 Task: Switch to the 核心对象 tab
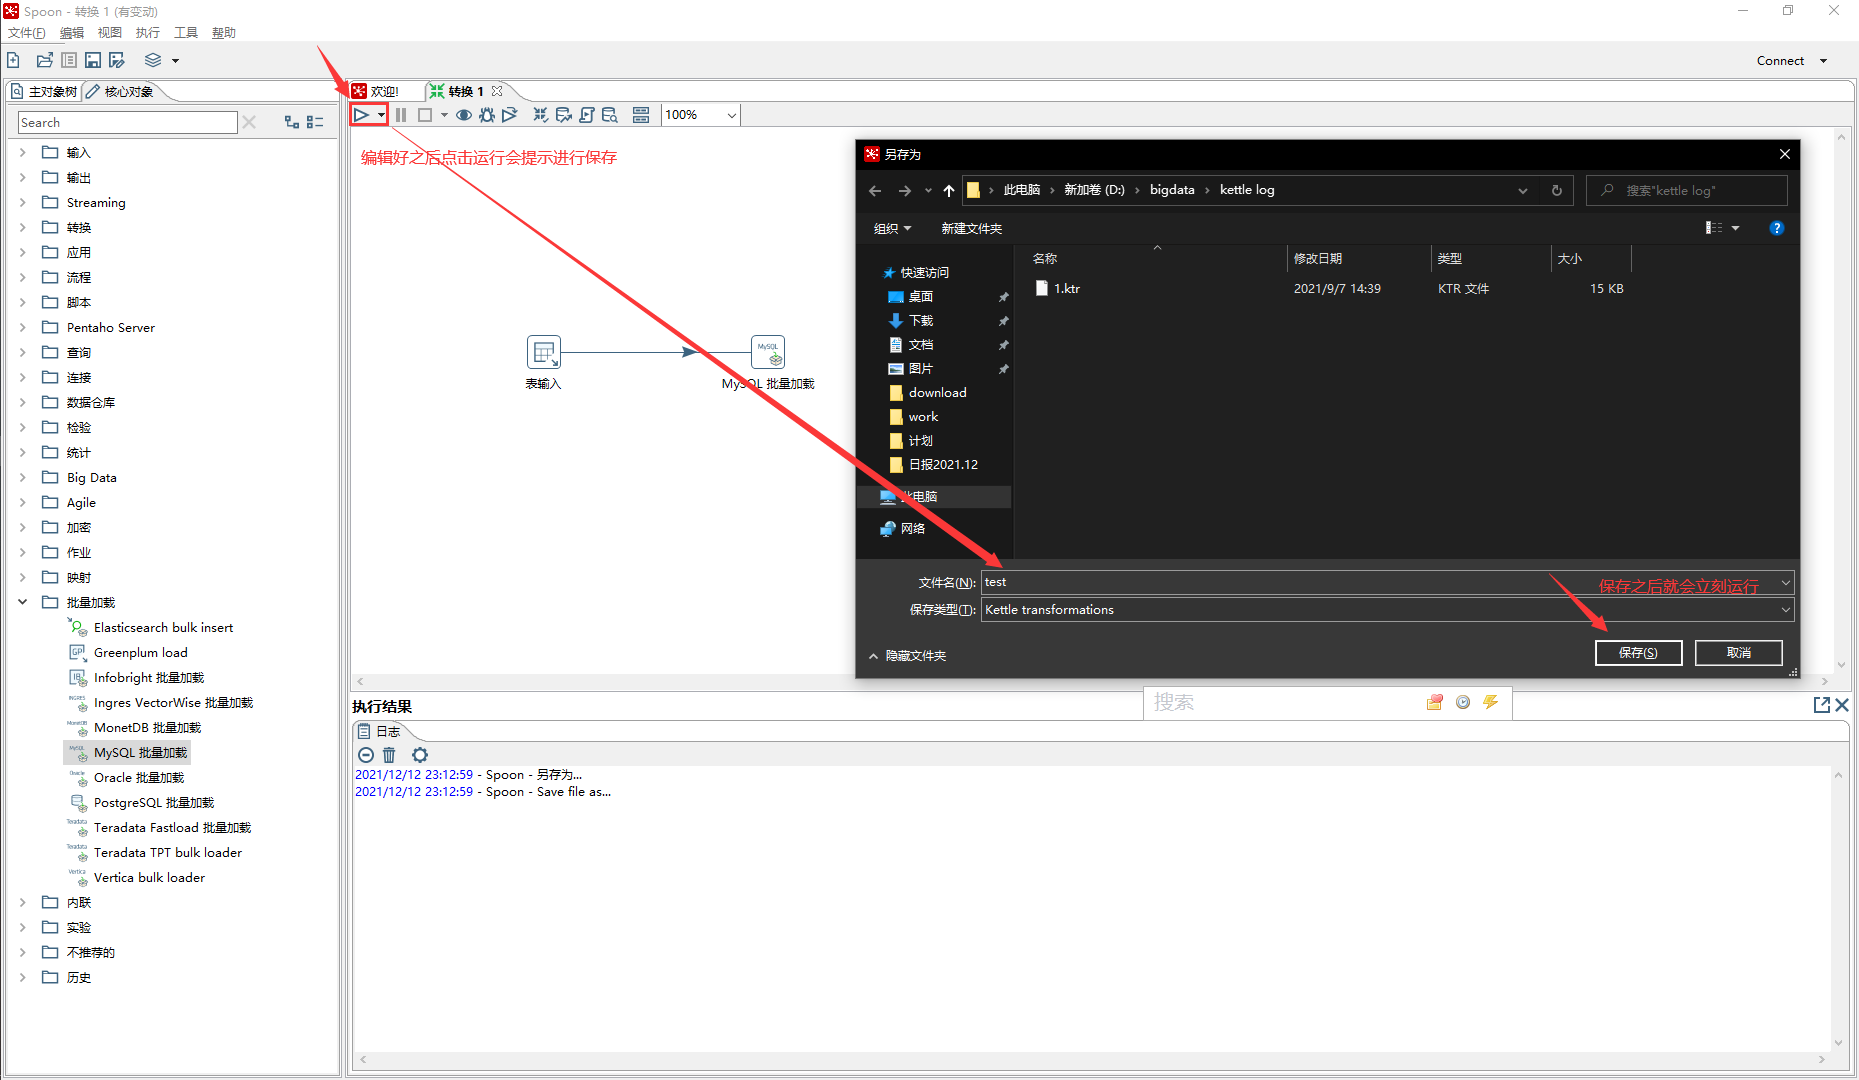(121, 91)
